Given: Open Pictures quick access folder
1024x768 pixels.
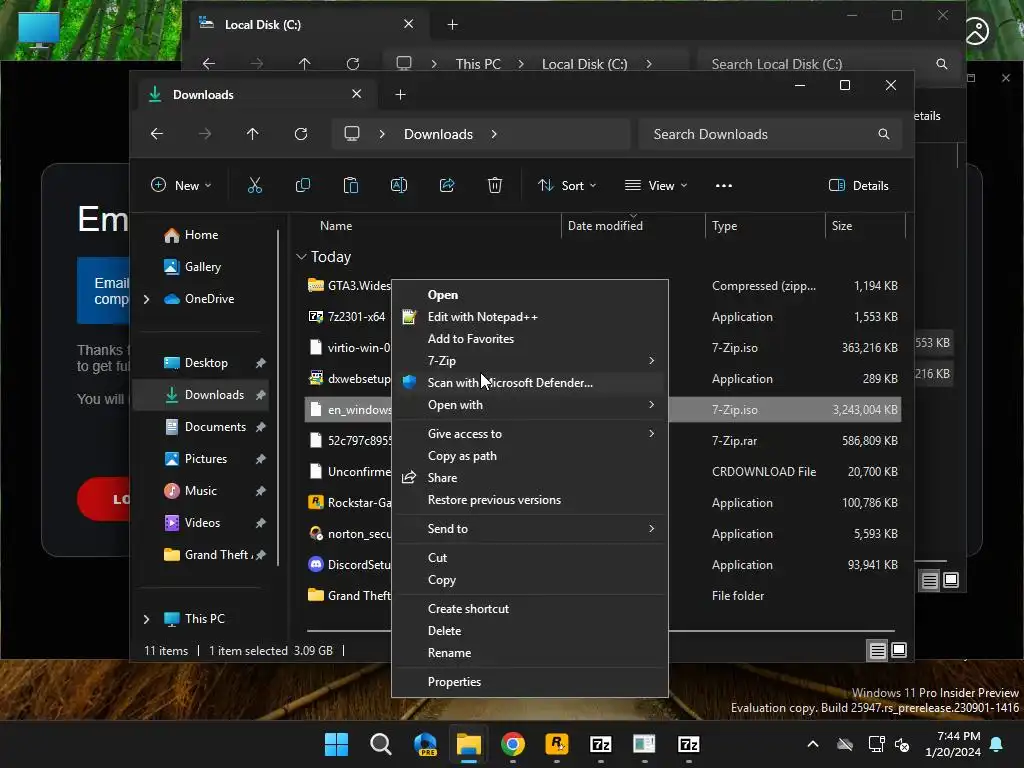Looking at the screenshot, I should (x=206, y=459).
